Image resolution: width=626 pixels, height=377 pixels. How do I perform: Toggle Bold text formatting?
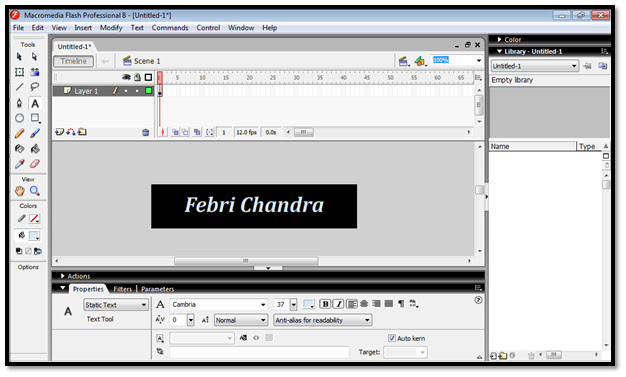coord(325,304)
